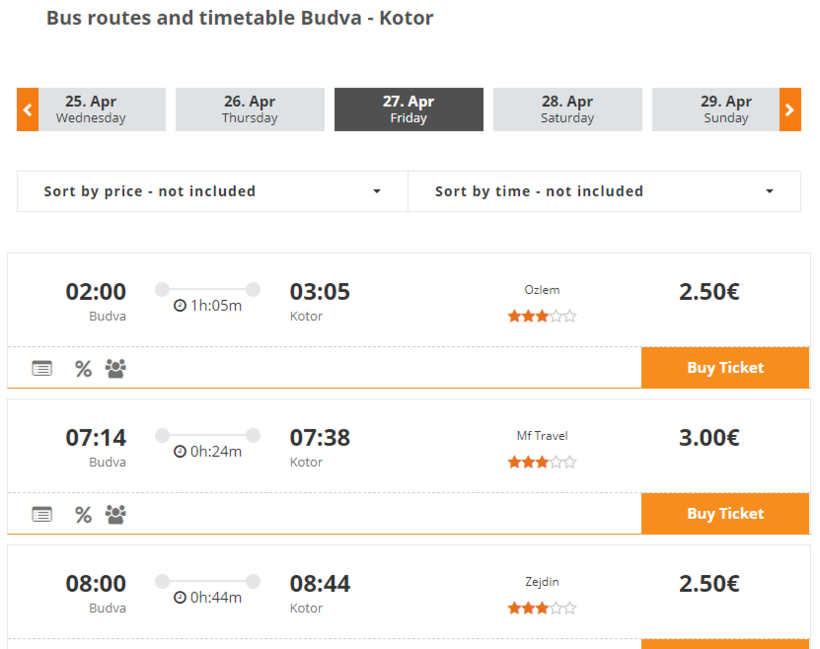Click the Ozlem carrier star rating
The image size is (820, 649).
tap(542, 316)
